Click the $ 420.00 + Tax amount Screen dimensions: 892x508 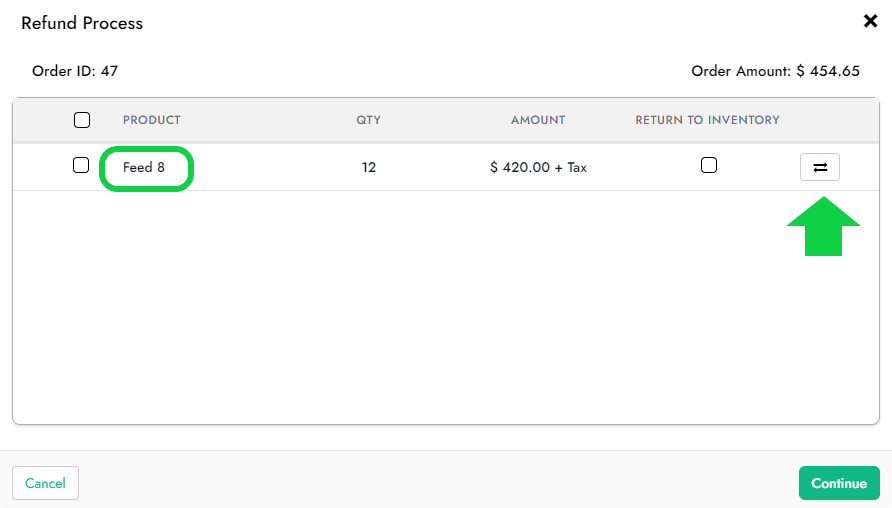pos(538,168)
